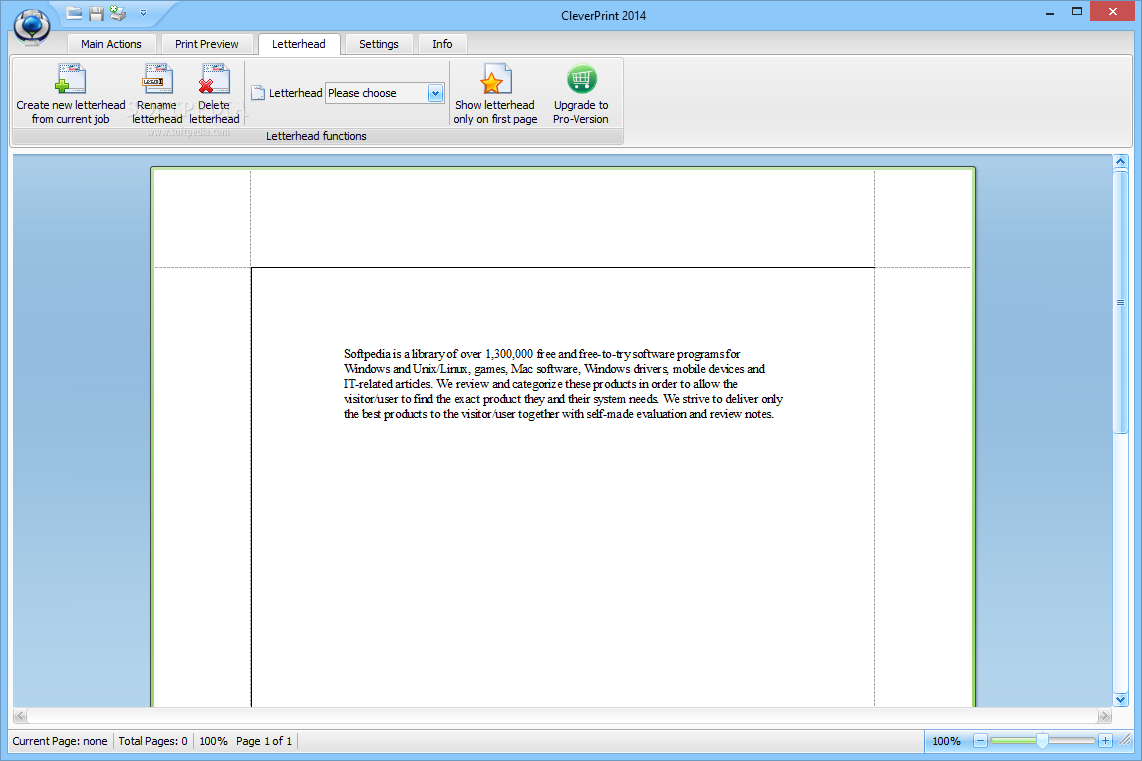Image resolution: width=1142 pixels, height=761 pixels.
Task: Click the vertical scrollbar thumb
Action: (x=1120, y=302)
